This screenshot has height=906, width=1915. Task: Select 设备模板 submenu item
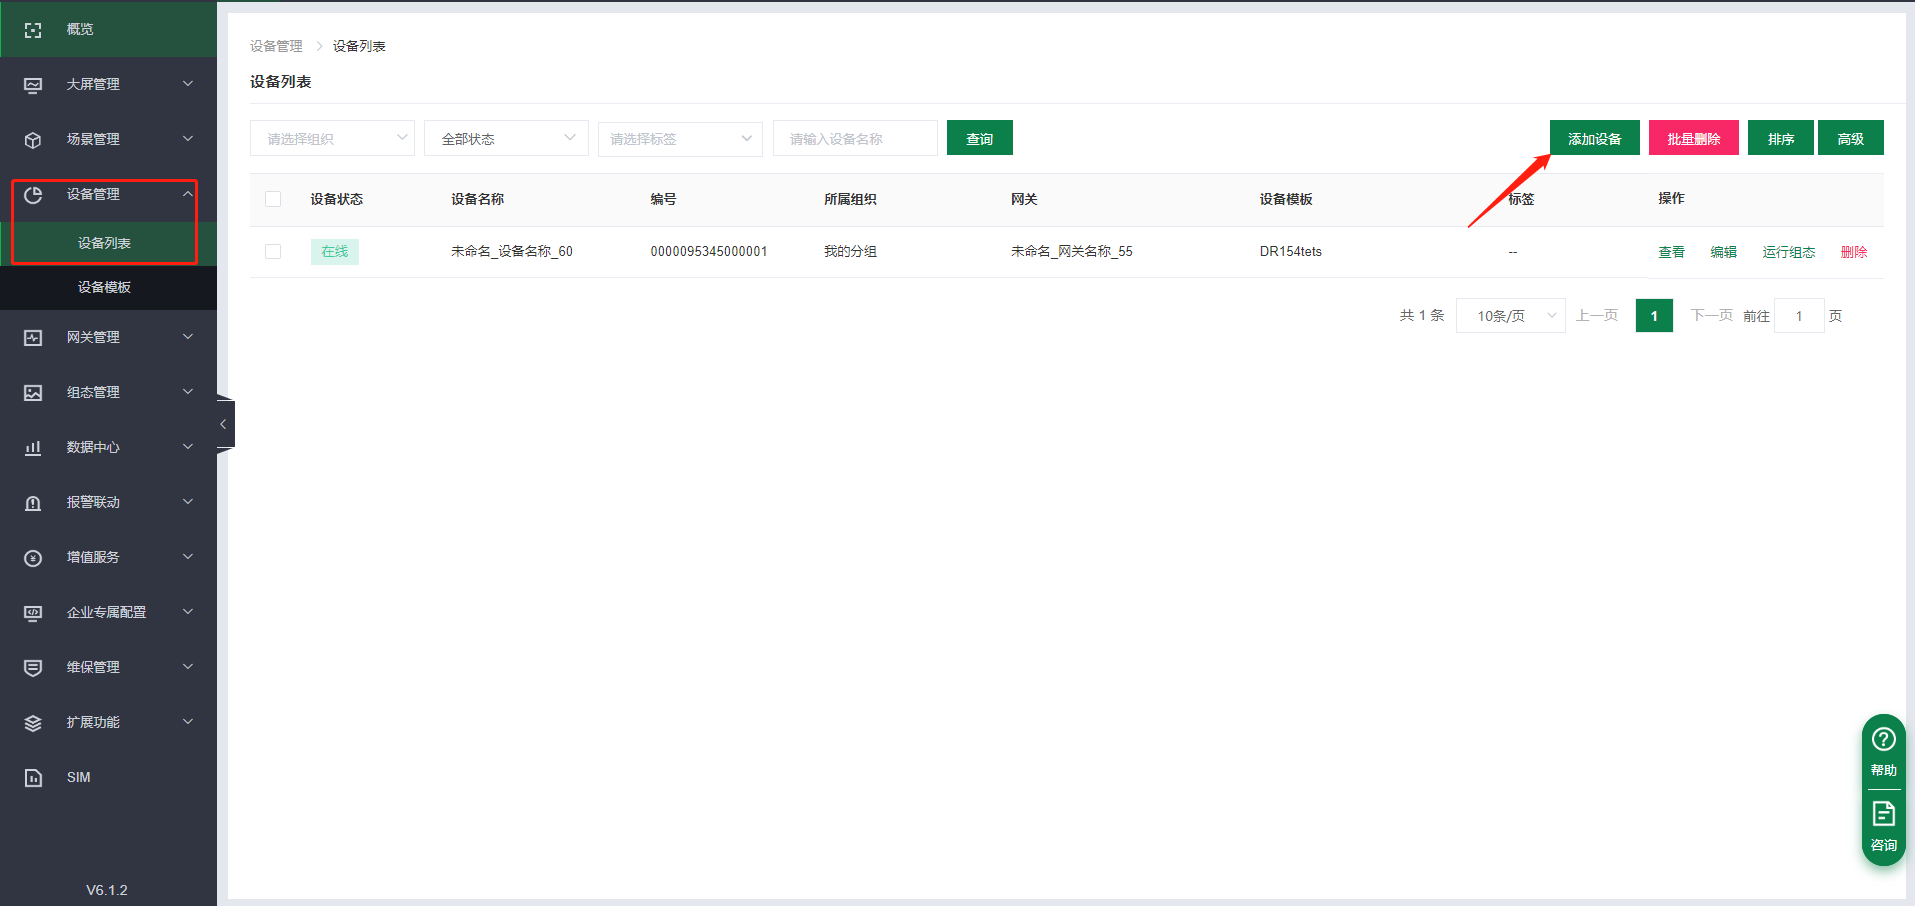coord(104,287)
